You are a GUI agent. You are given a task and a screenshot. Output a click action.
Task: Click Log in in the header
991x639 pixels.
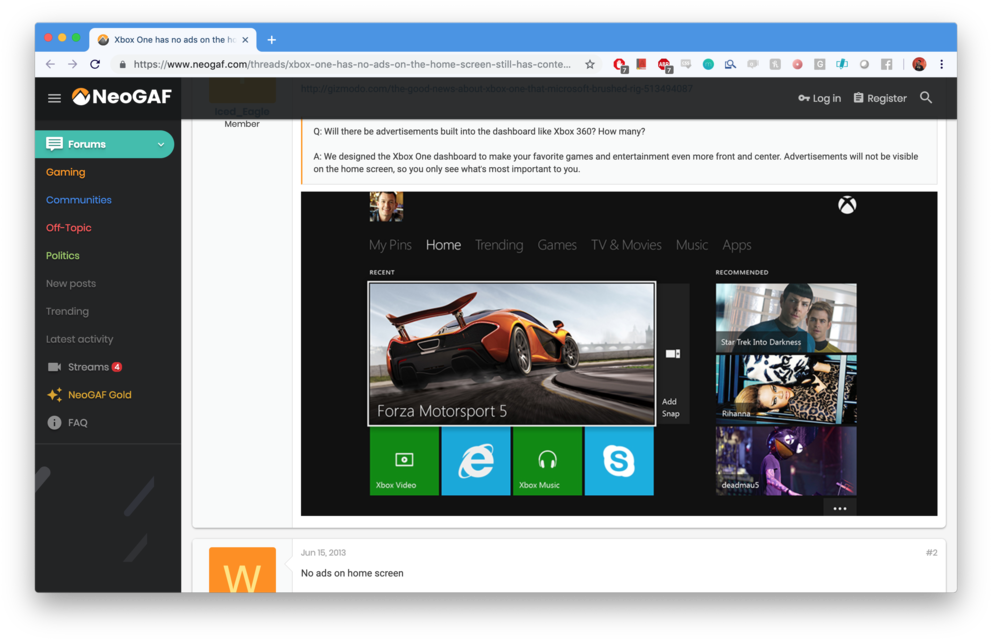(x=819, y=98)
